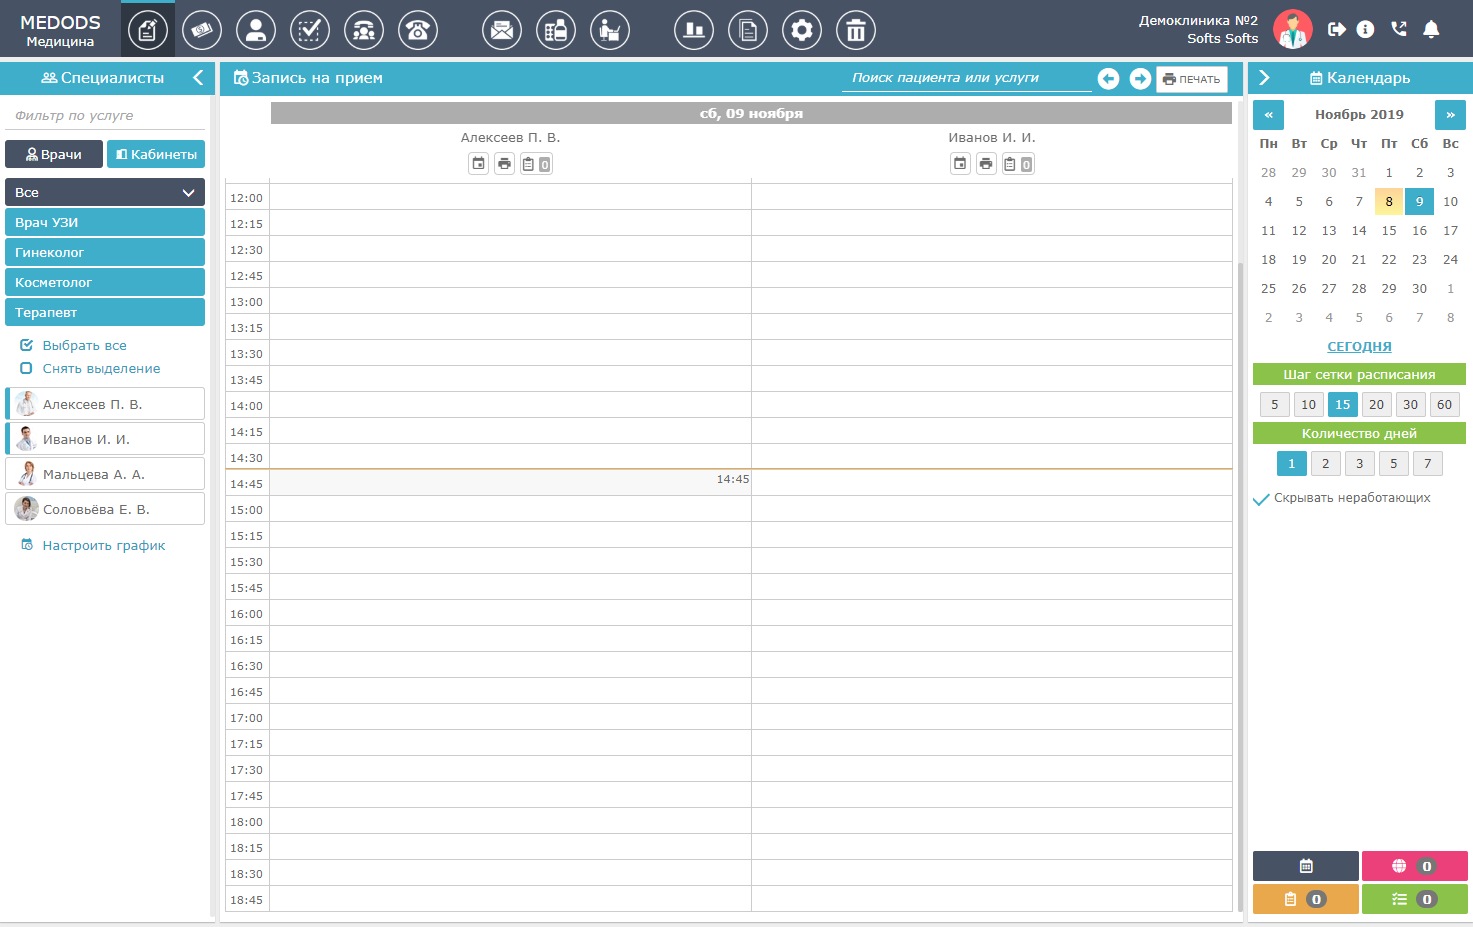
Task: Switch to the Кабинеты tab
Action: 156,154
